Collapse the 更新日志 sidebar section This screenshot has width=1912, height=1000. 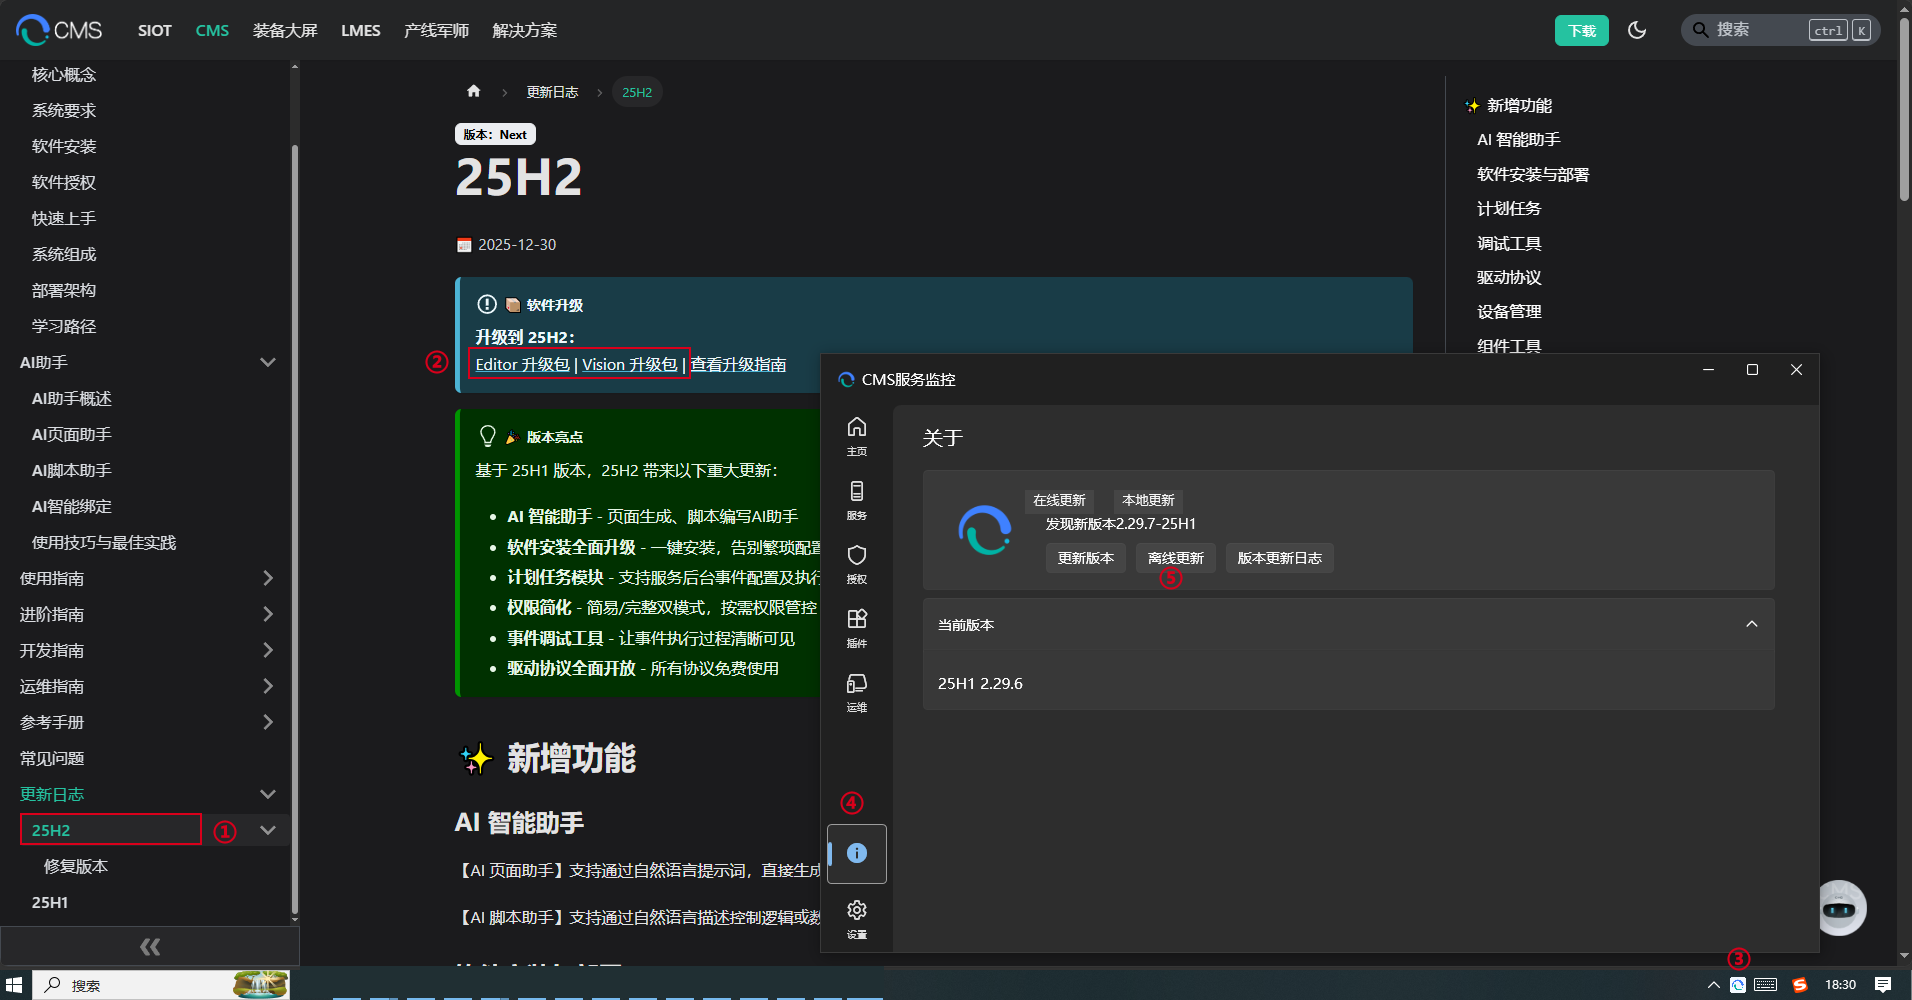click(x=267, y=793)
